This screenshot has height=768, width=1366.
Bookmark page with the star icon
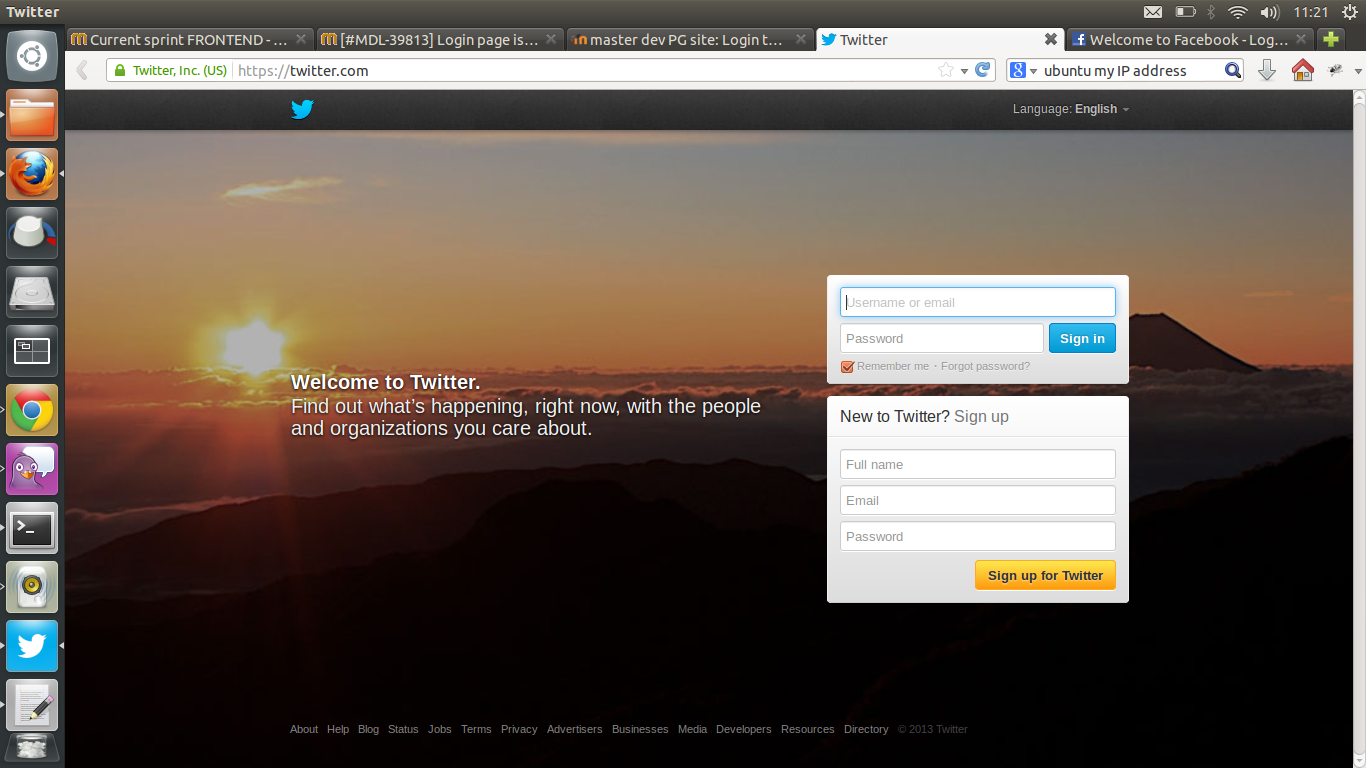945,70
